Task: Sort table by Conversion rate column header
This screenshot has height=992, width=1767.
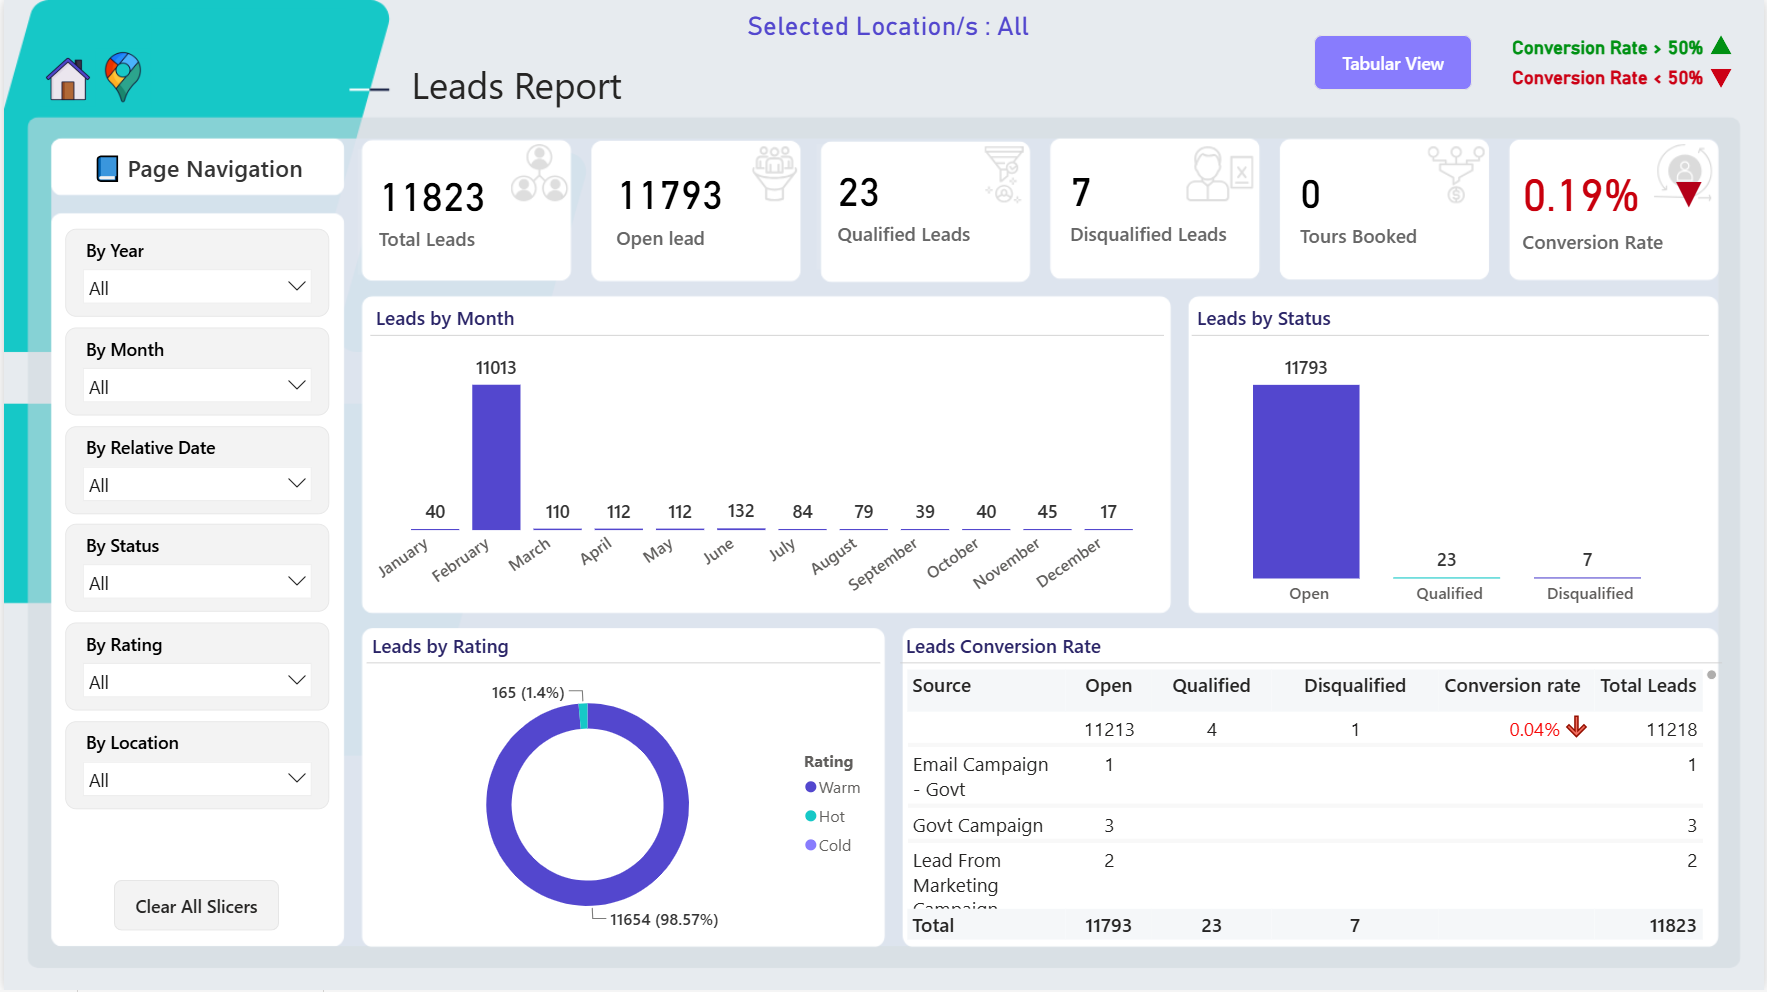Action: [1512, 686]
